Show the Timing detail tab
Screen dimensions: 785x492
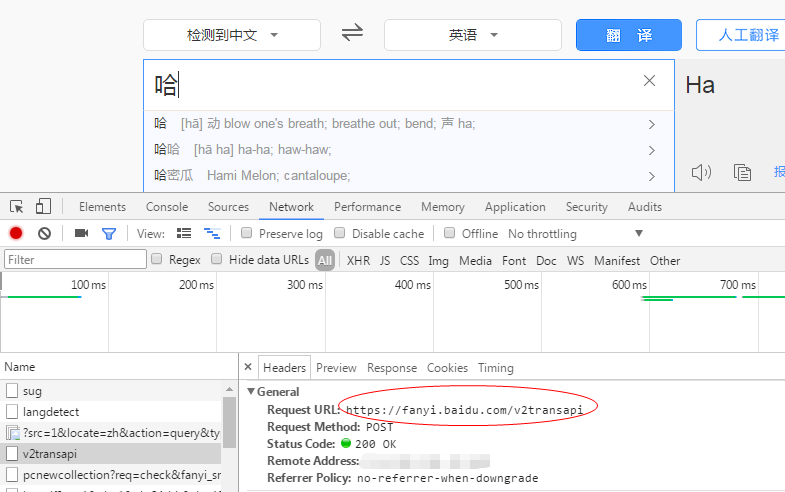pos(496,368)
